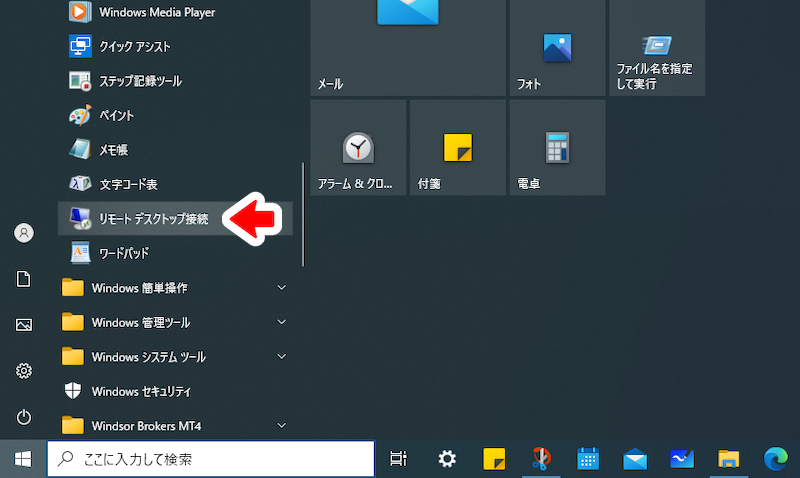Image resolution: width=800 pixels, height=478 pixels.
Task: Open File Explorer on the taskbar
Action: coord(729,459)
